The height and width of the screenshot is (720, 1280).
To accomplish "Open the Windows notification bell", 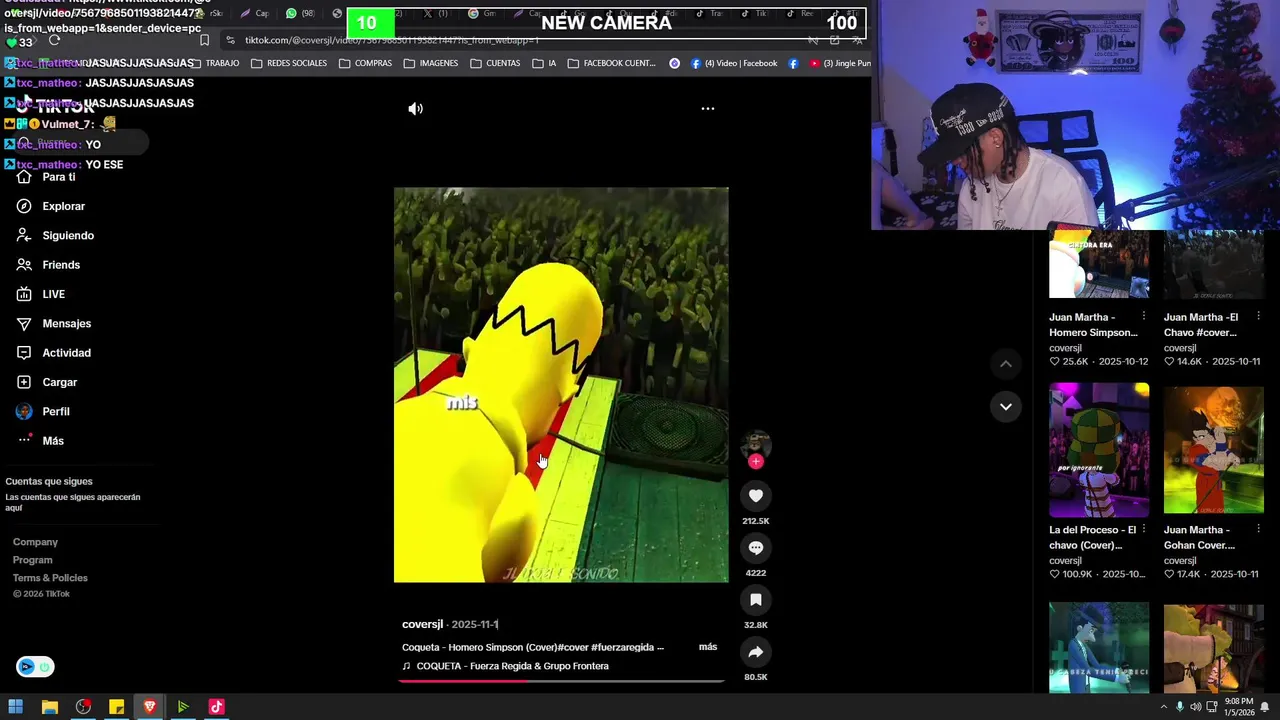I will point(1265,707).
